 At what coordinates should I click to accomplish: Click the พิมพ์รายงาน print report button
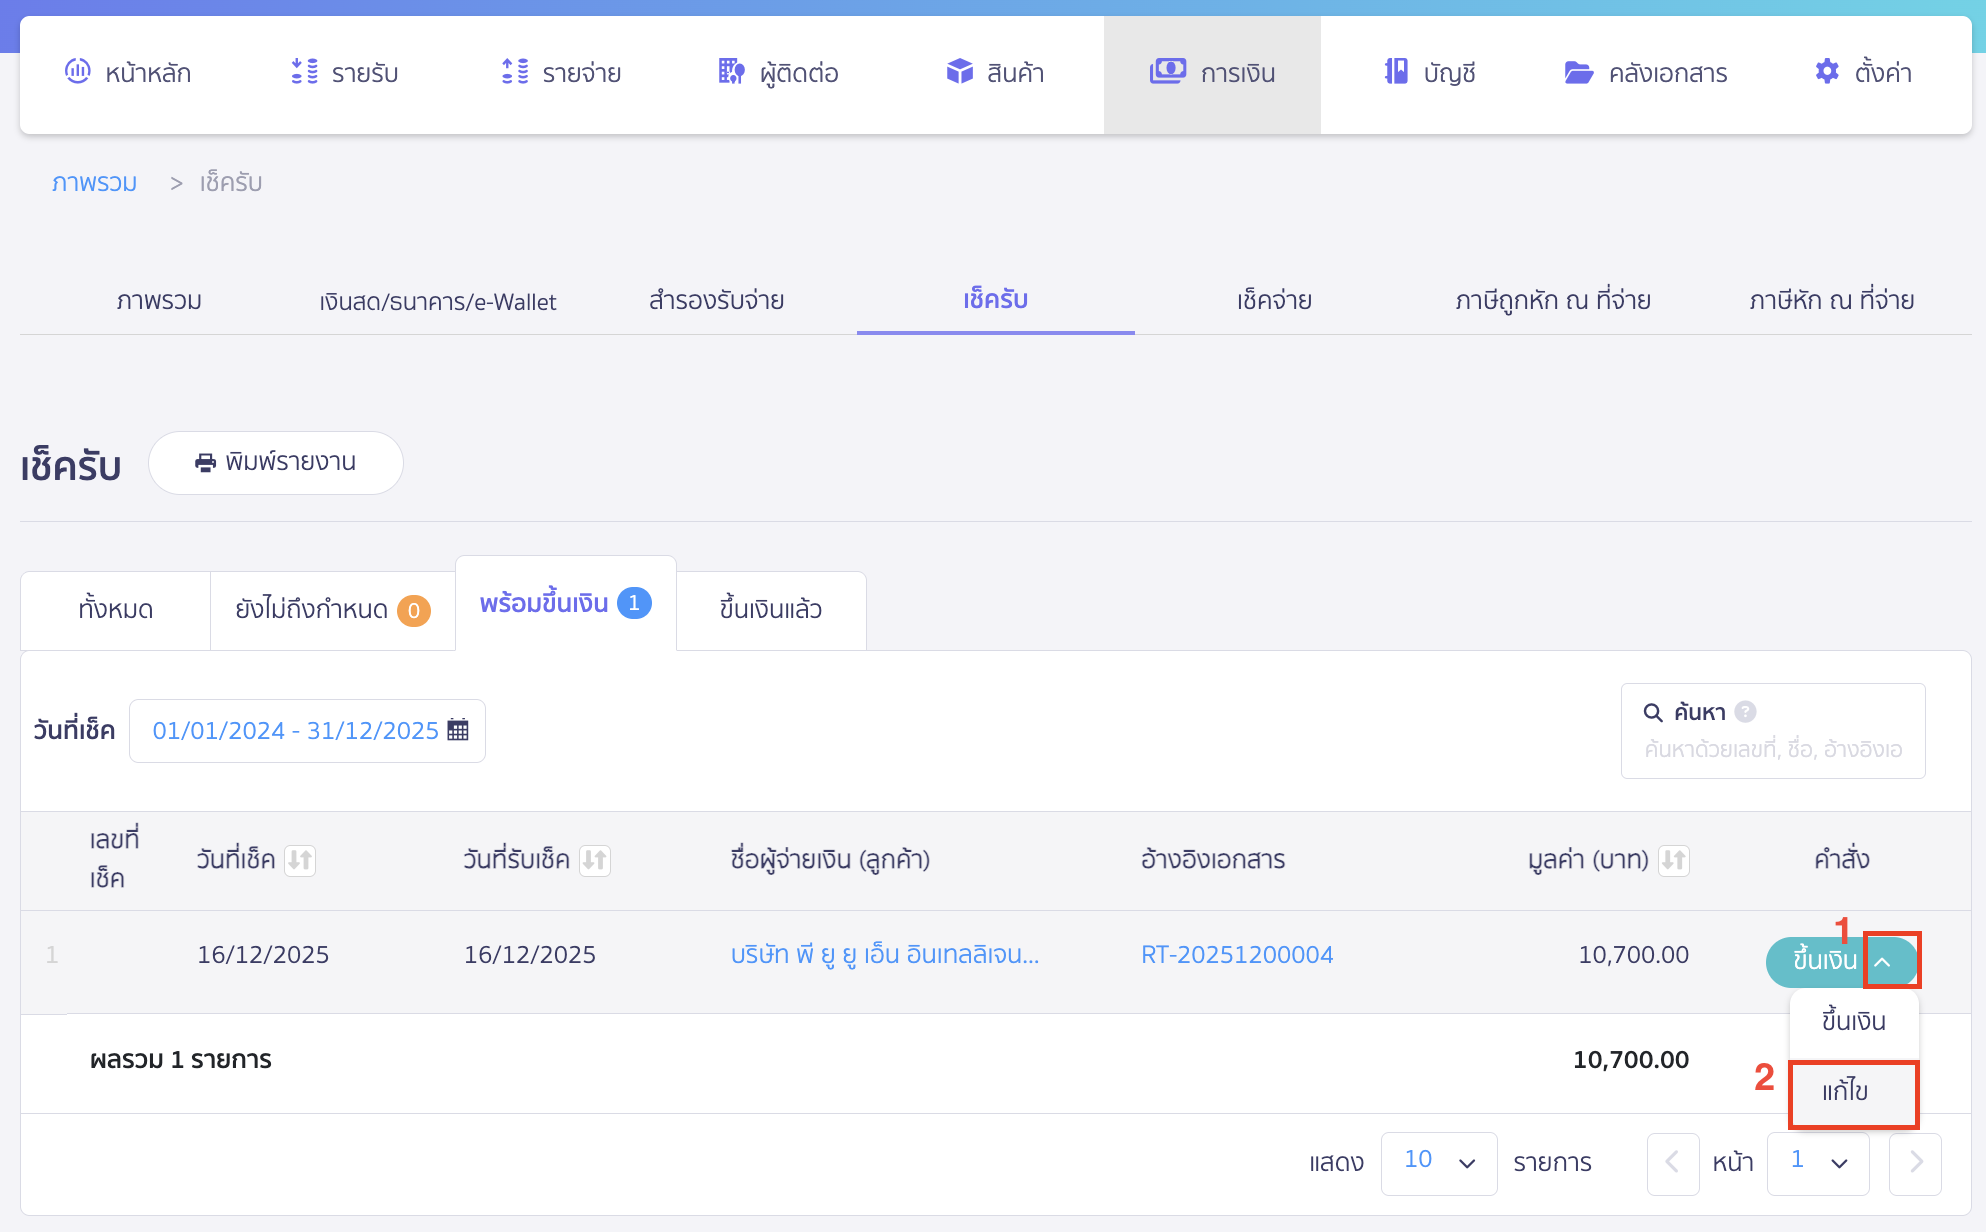(x=276, y=463)
